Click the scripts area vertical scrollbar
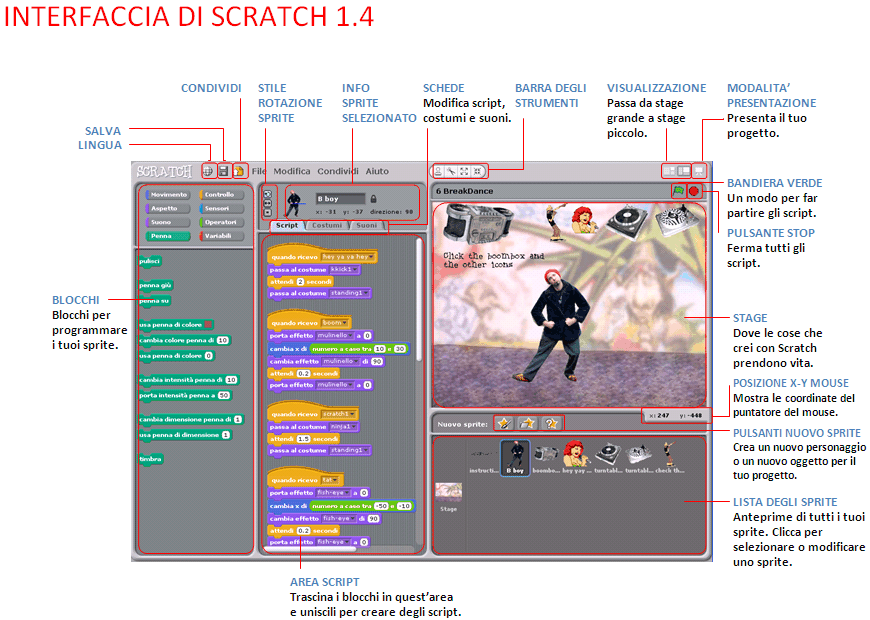 click(419, 300)
